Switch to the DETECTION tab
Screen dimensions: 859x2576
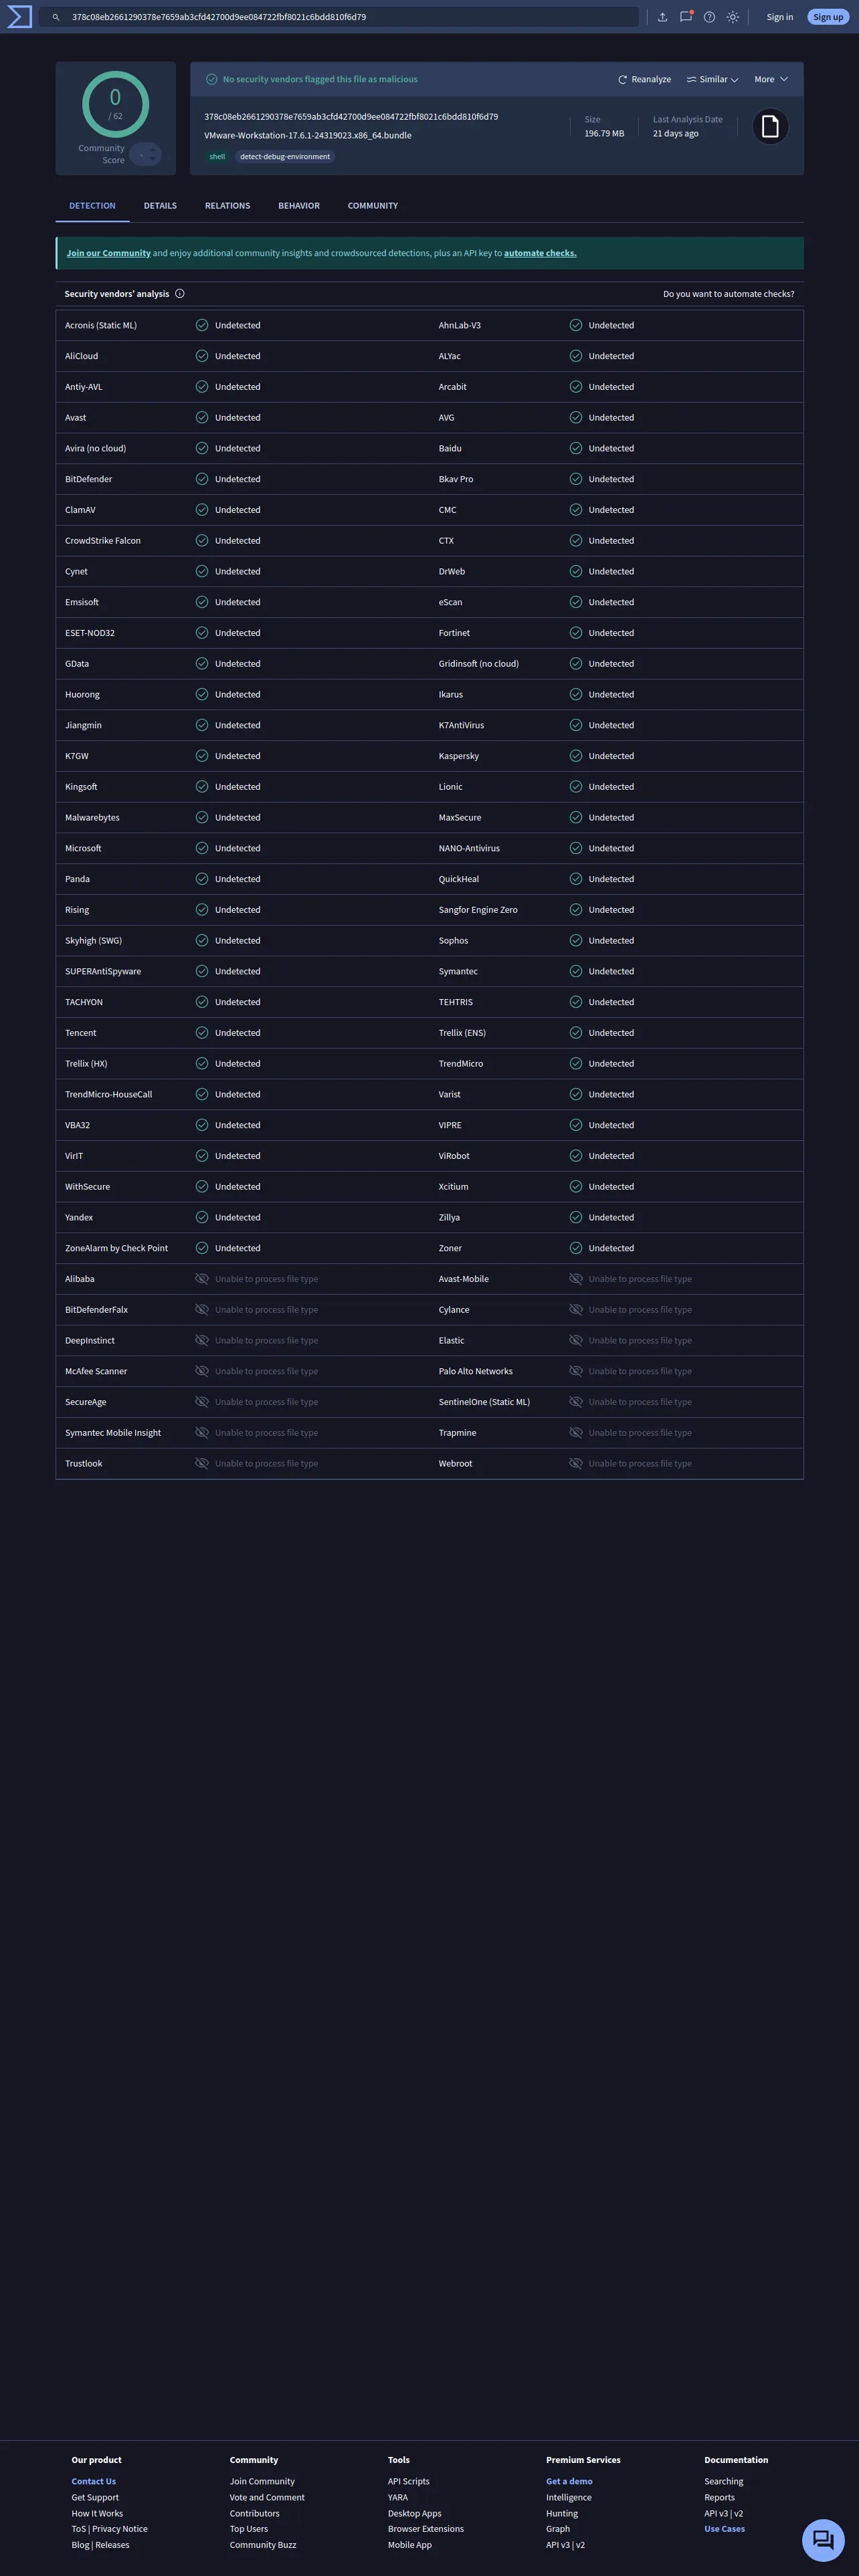(92, 206)
